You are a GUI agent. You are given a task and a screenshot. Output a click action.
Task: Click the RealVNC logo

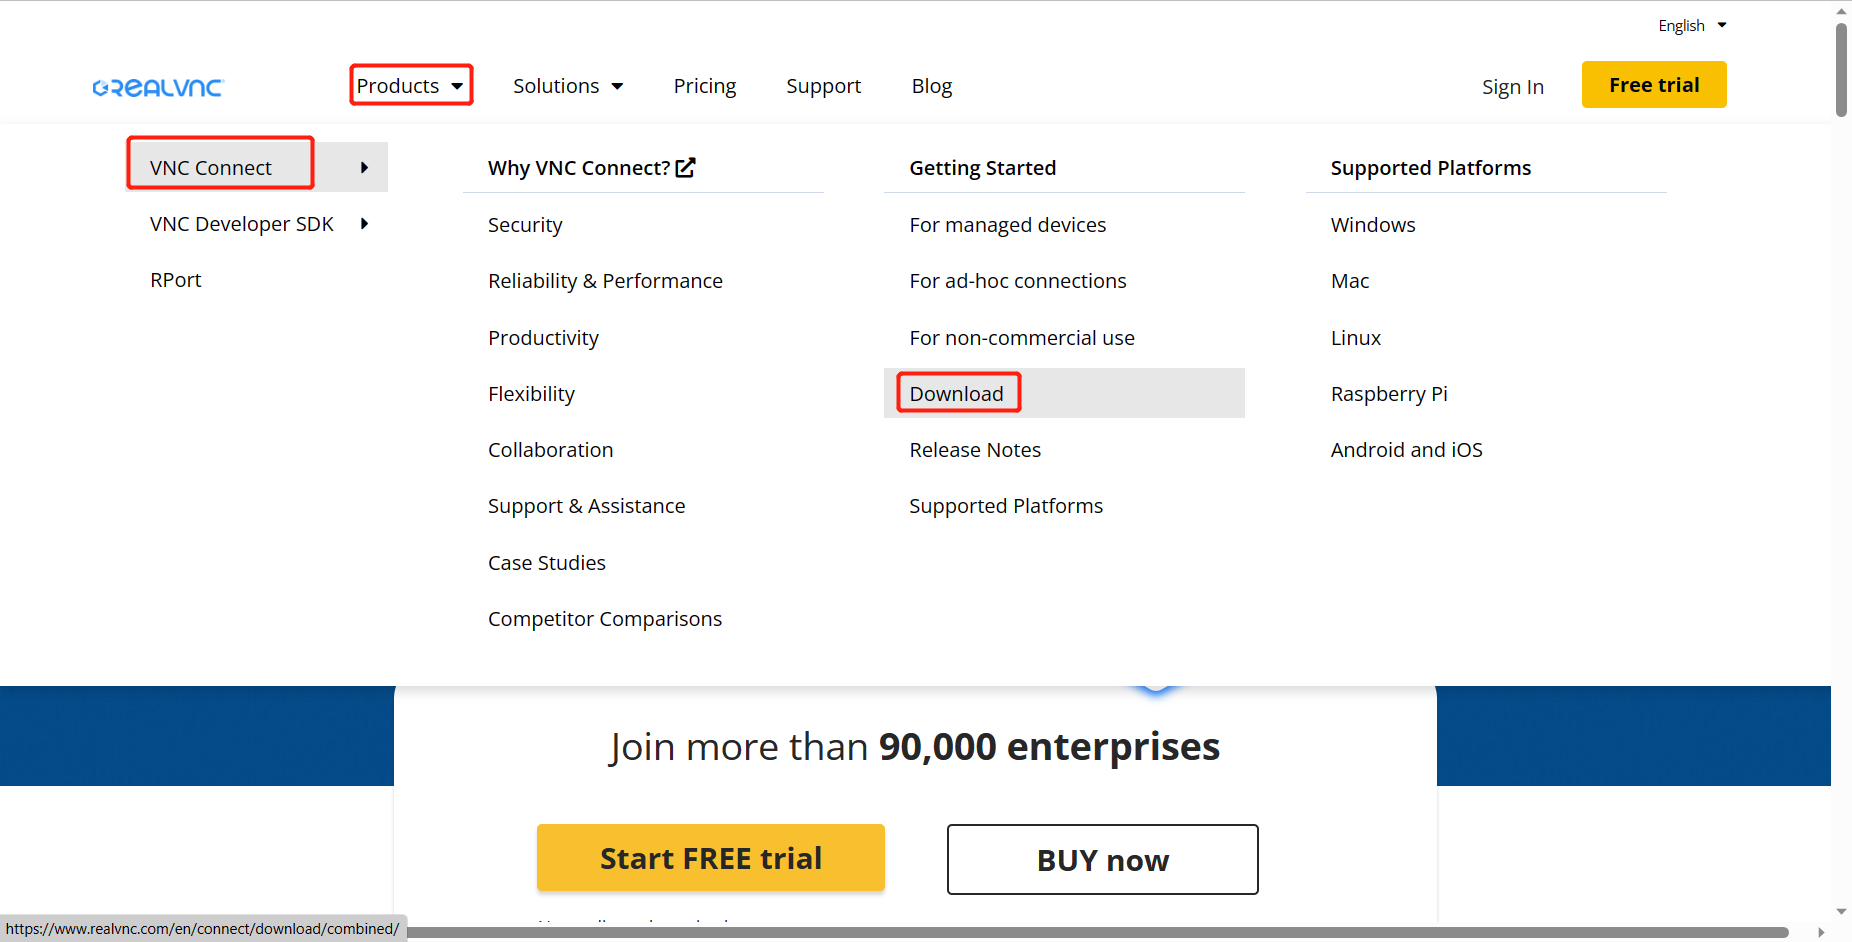(x=158, y=88)
